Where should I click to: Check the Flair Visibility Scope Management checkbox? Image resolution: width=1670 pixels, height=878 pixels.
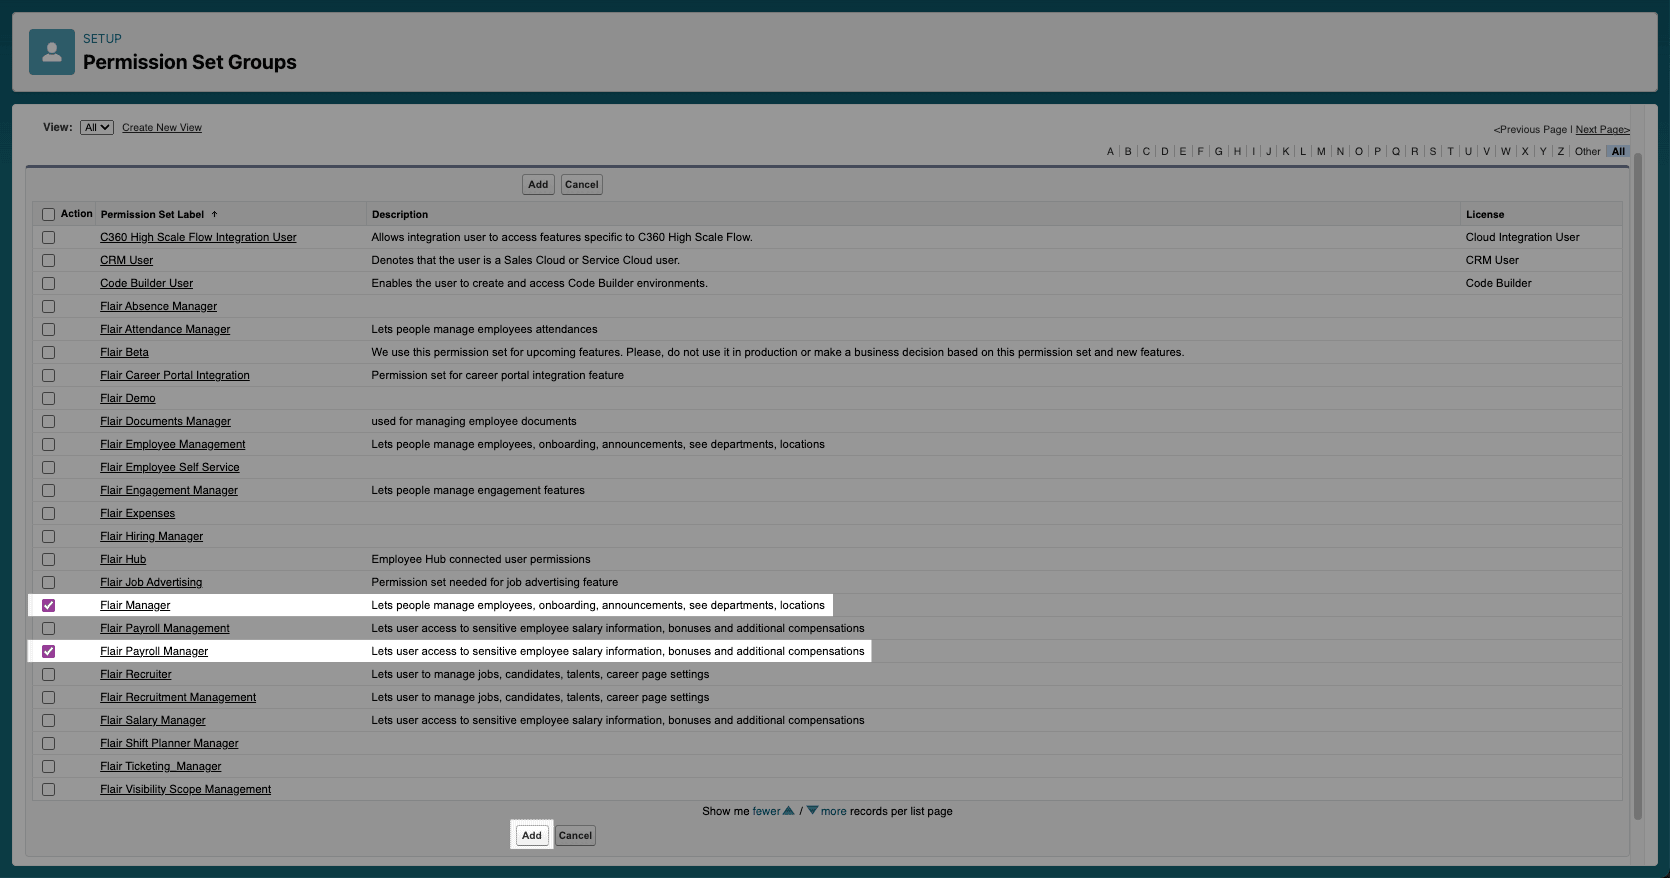[48, 789]
